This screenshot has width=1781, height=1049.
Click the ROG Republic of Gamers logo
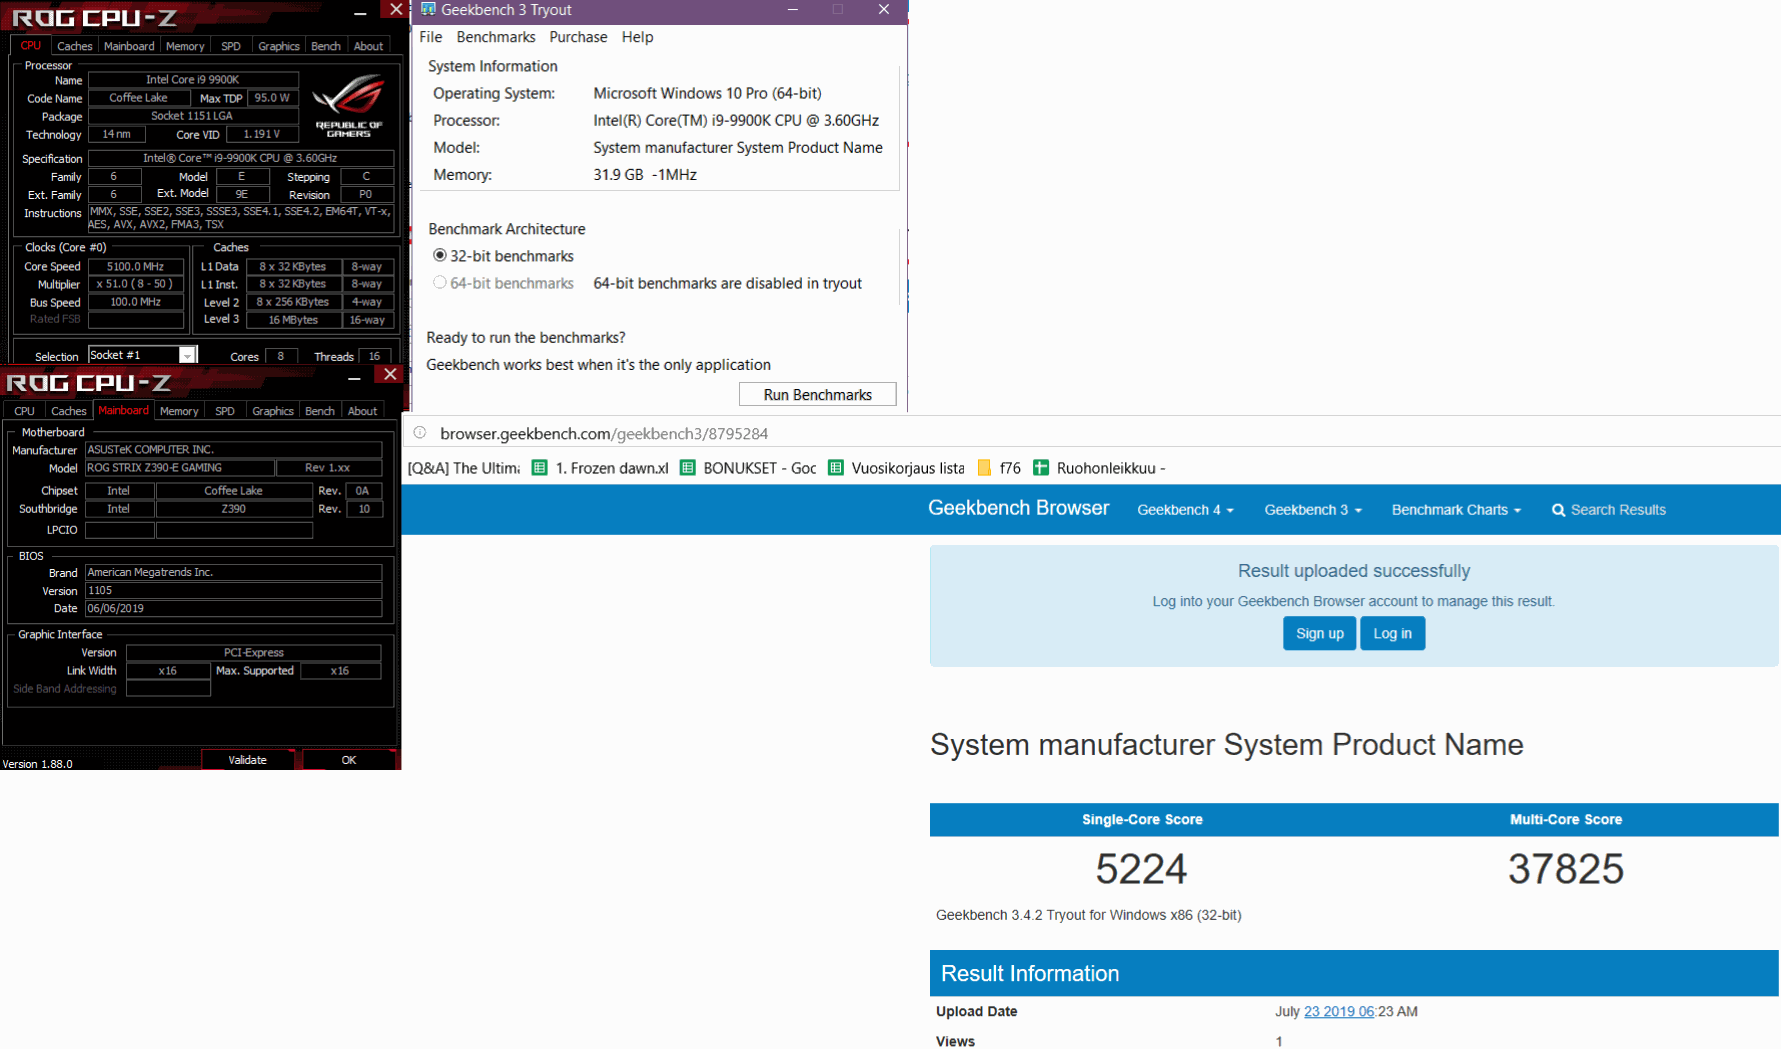point(348,107)
